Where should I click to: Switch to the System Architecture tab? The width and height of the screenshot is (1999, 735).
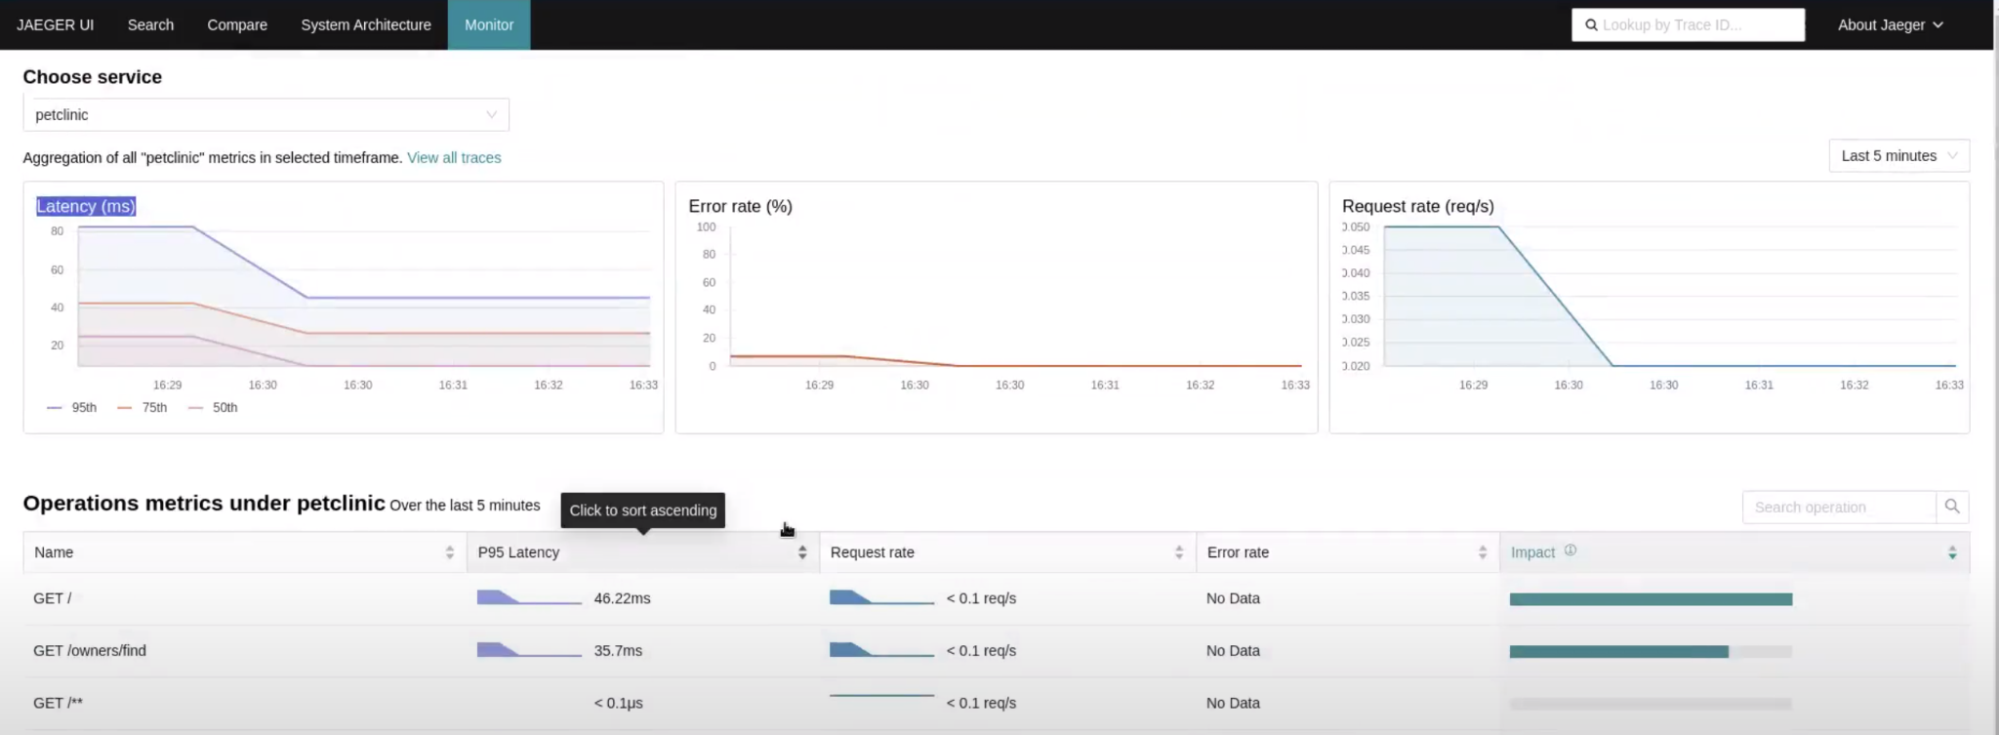click(365, 25)
